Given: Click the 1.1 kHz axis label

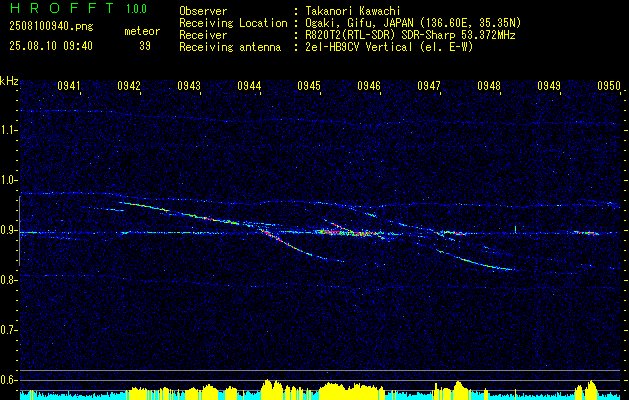Looking at the screenshot, I should coord(8,130).
